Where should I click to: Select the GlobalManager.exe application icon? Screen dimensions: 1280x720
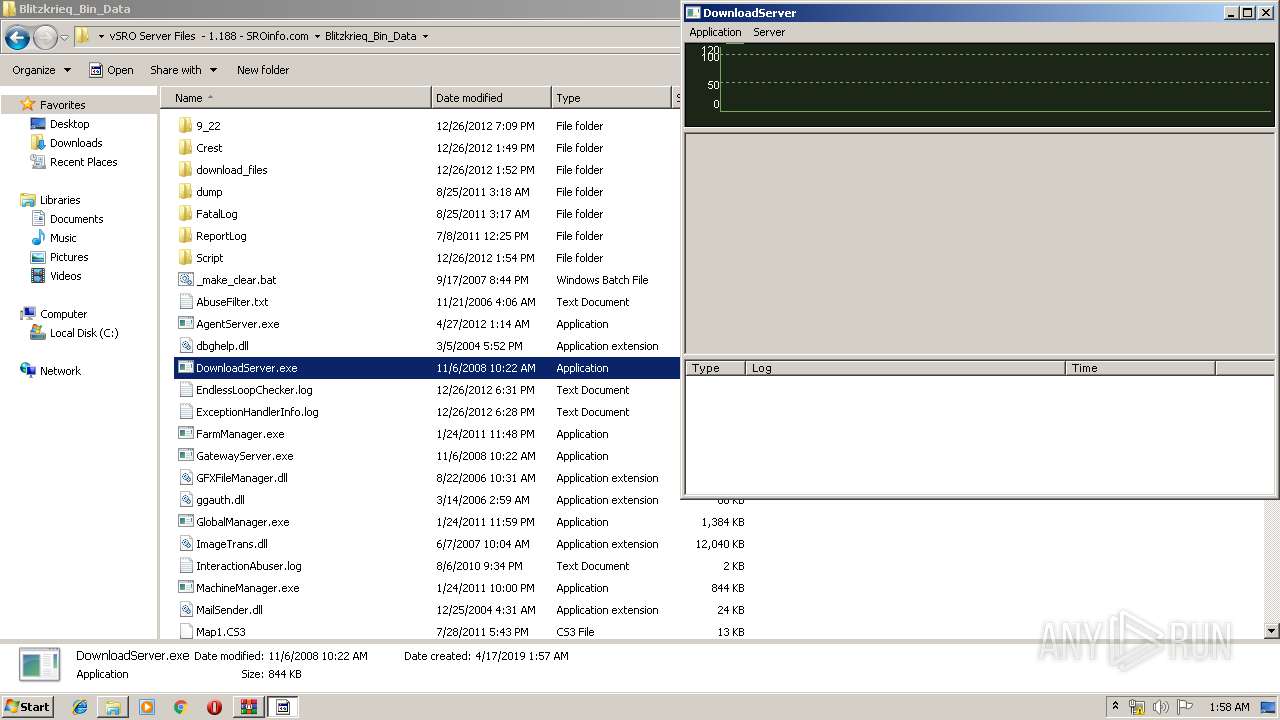click(x=185, y=522)
